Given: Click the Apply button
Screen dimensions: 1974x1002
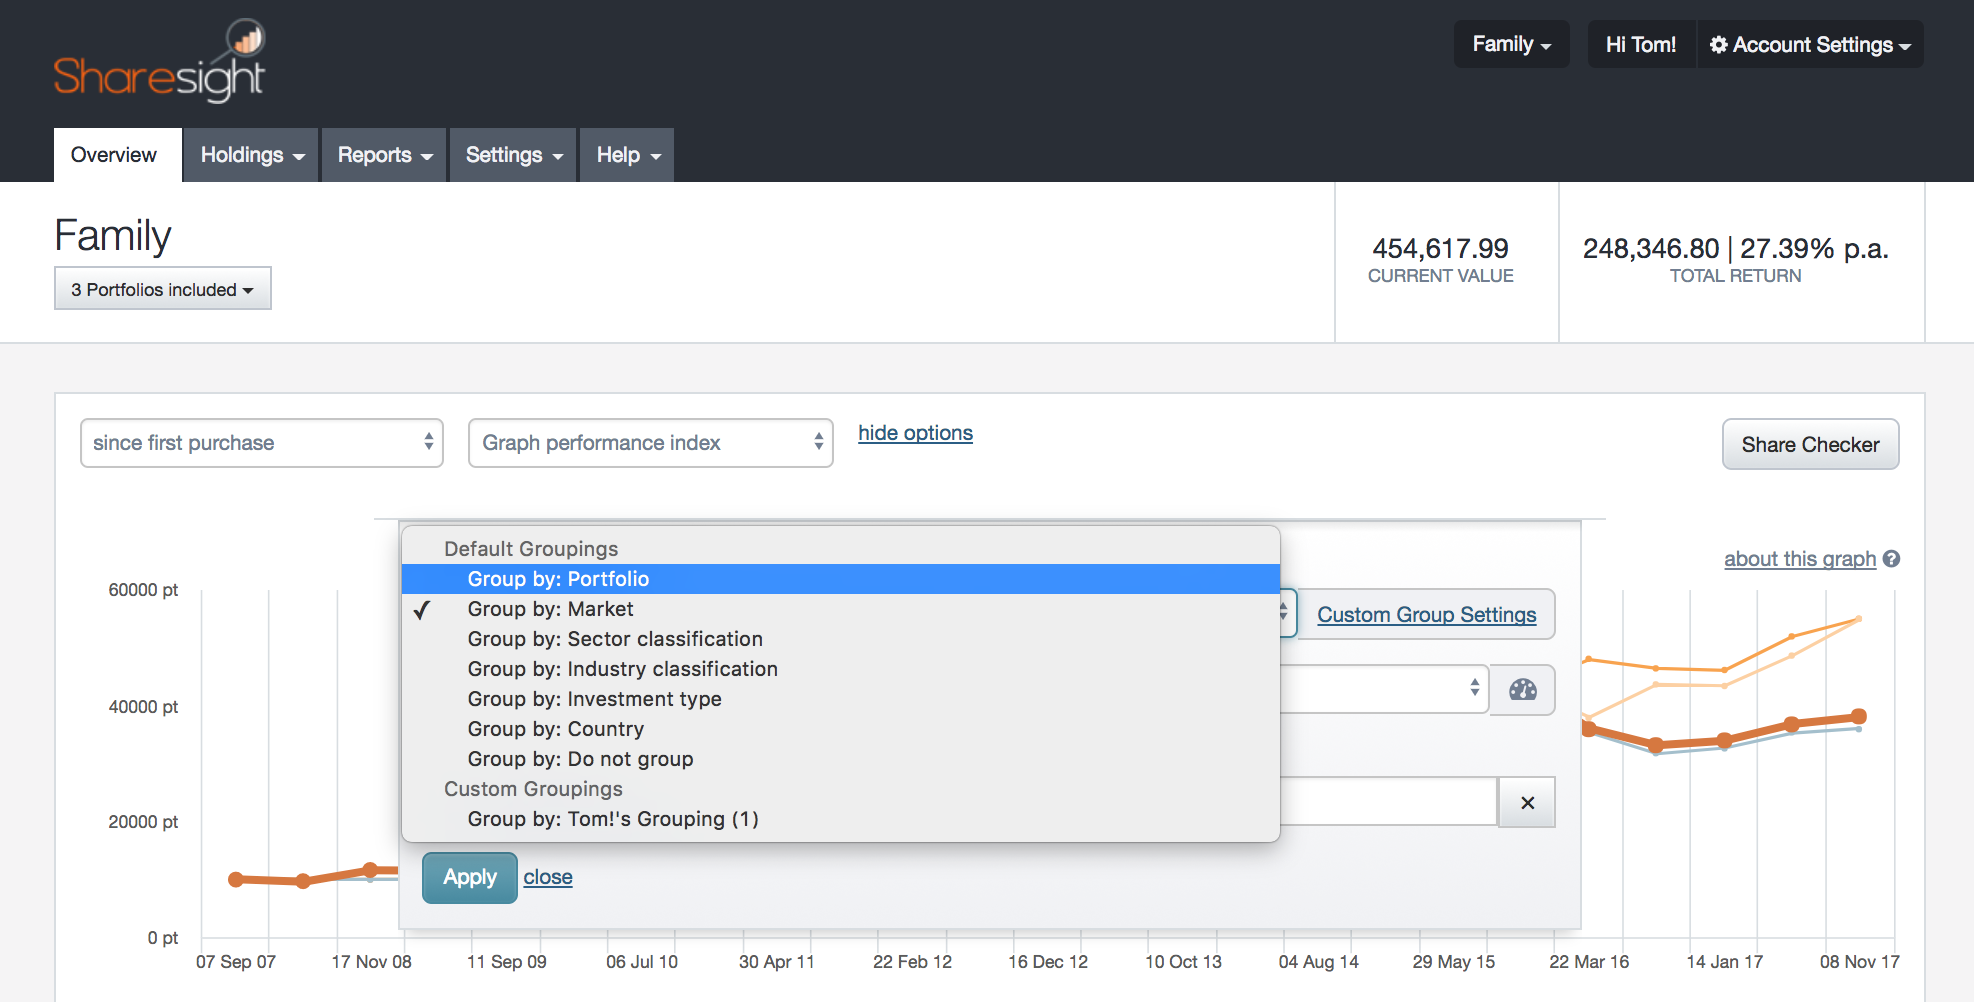Looking at the screenshot, I should tap(469, 877).
